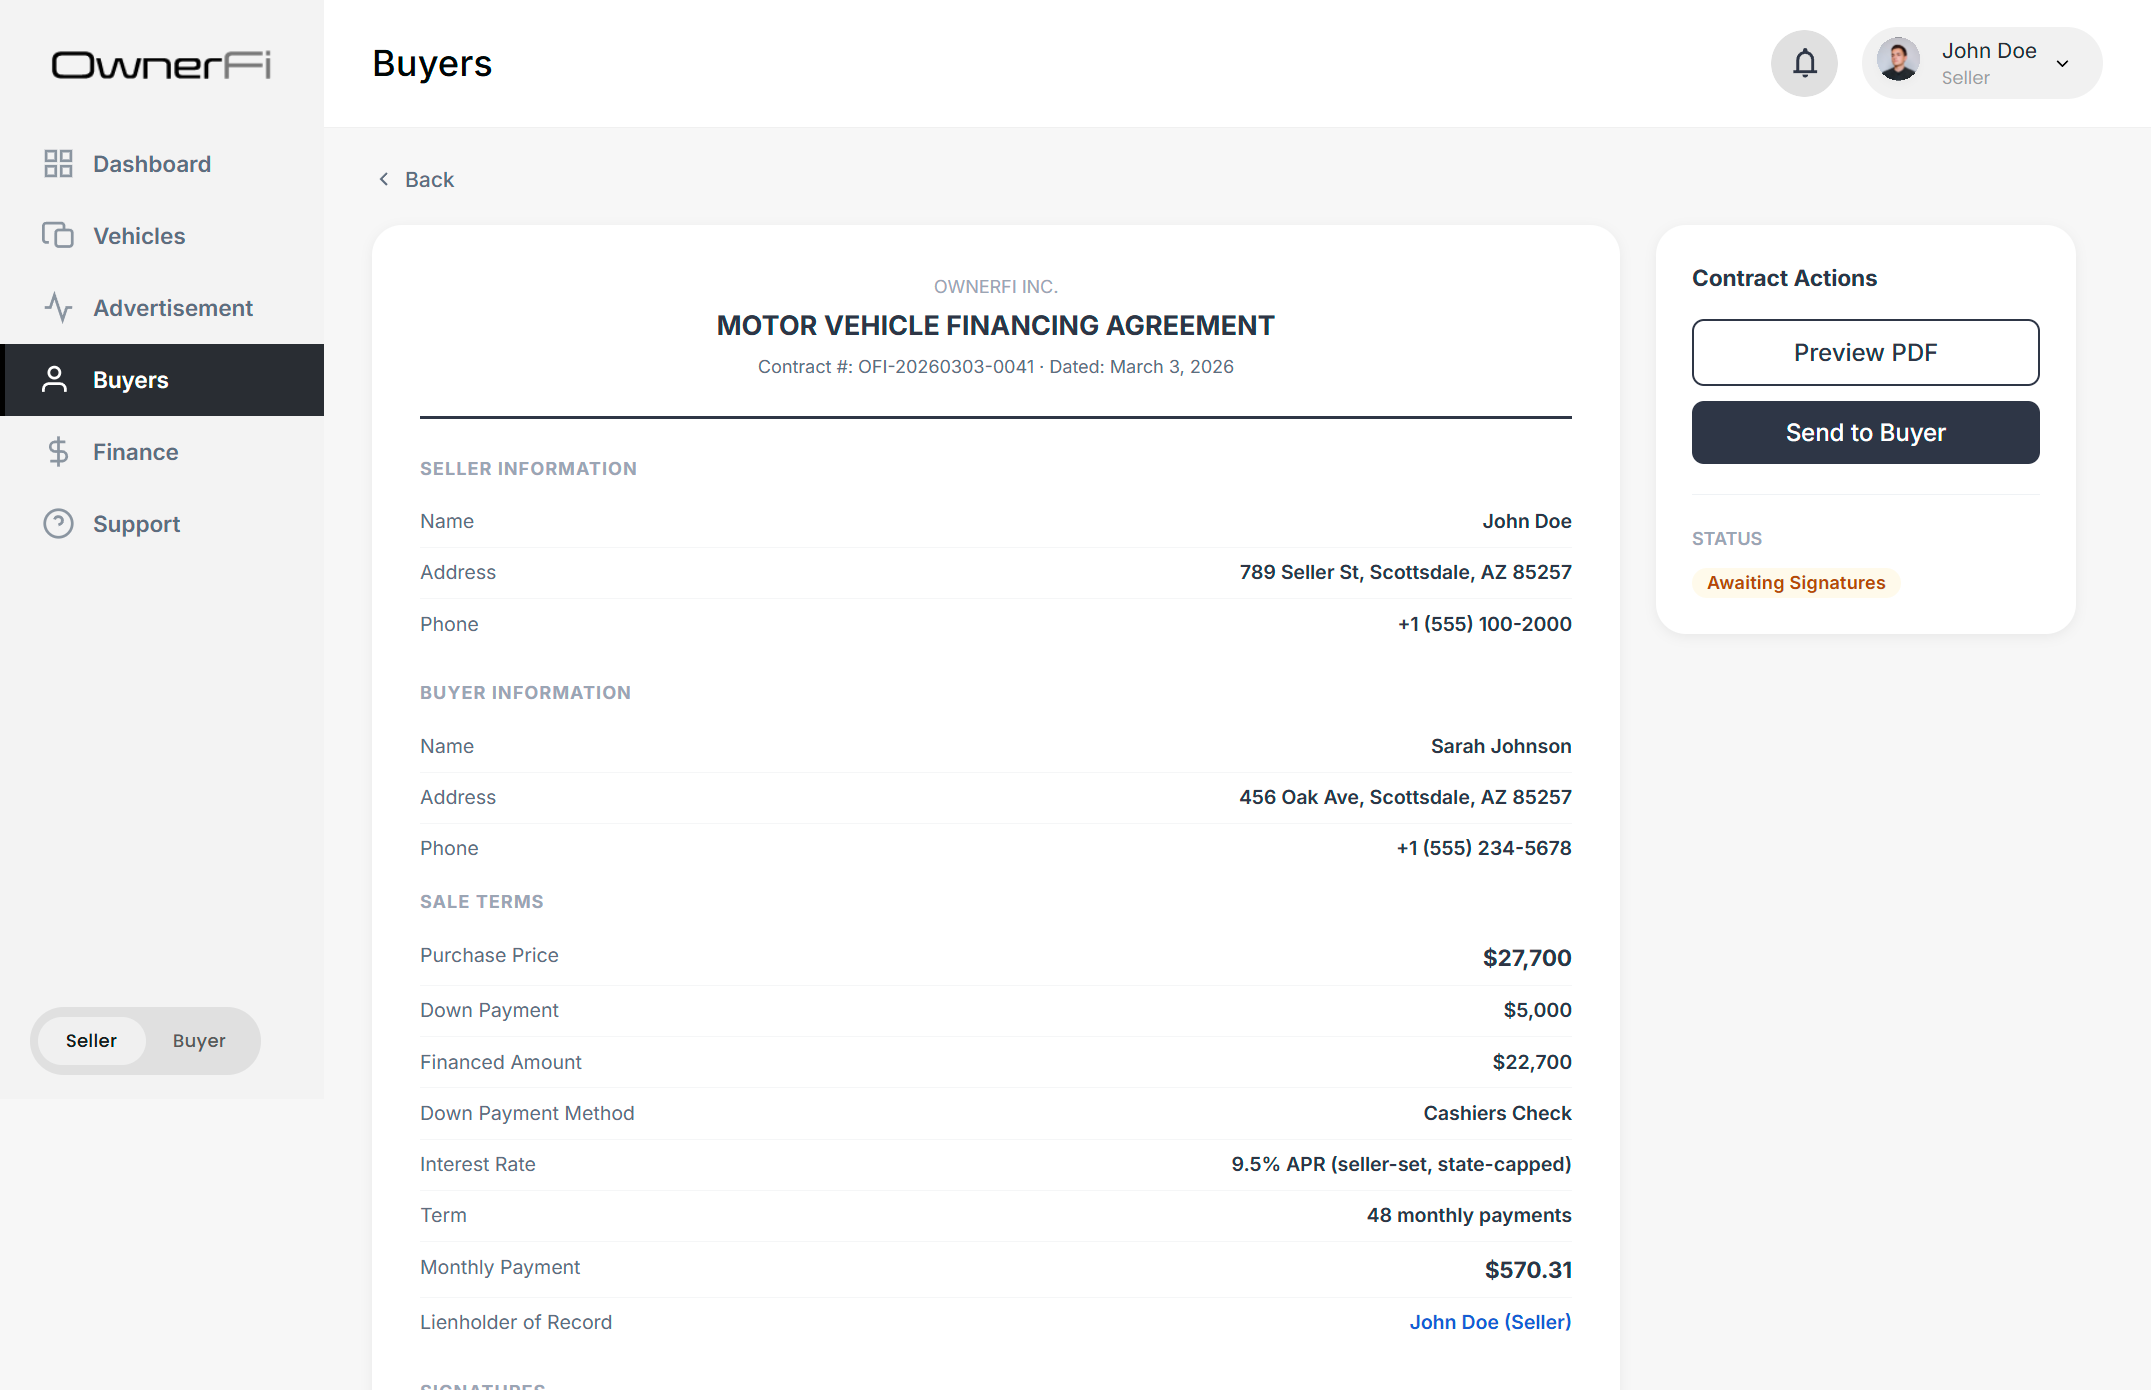Click the 9.5% APR interest rate value
Image resolution: width=2151 pixels, height=1390 pixels.
[1401, 1164]
